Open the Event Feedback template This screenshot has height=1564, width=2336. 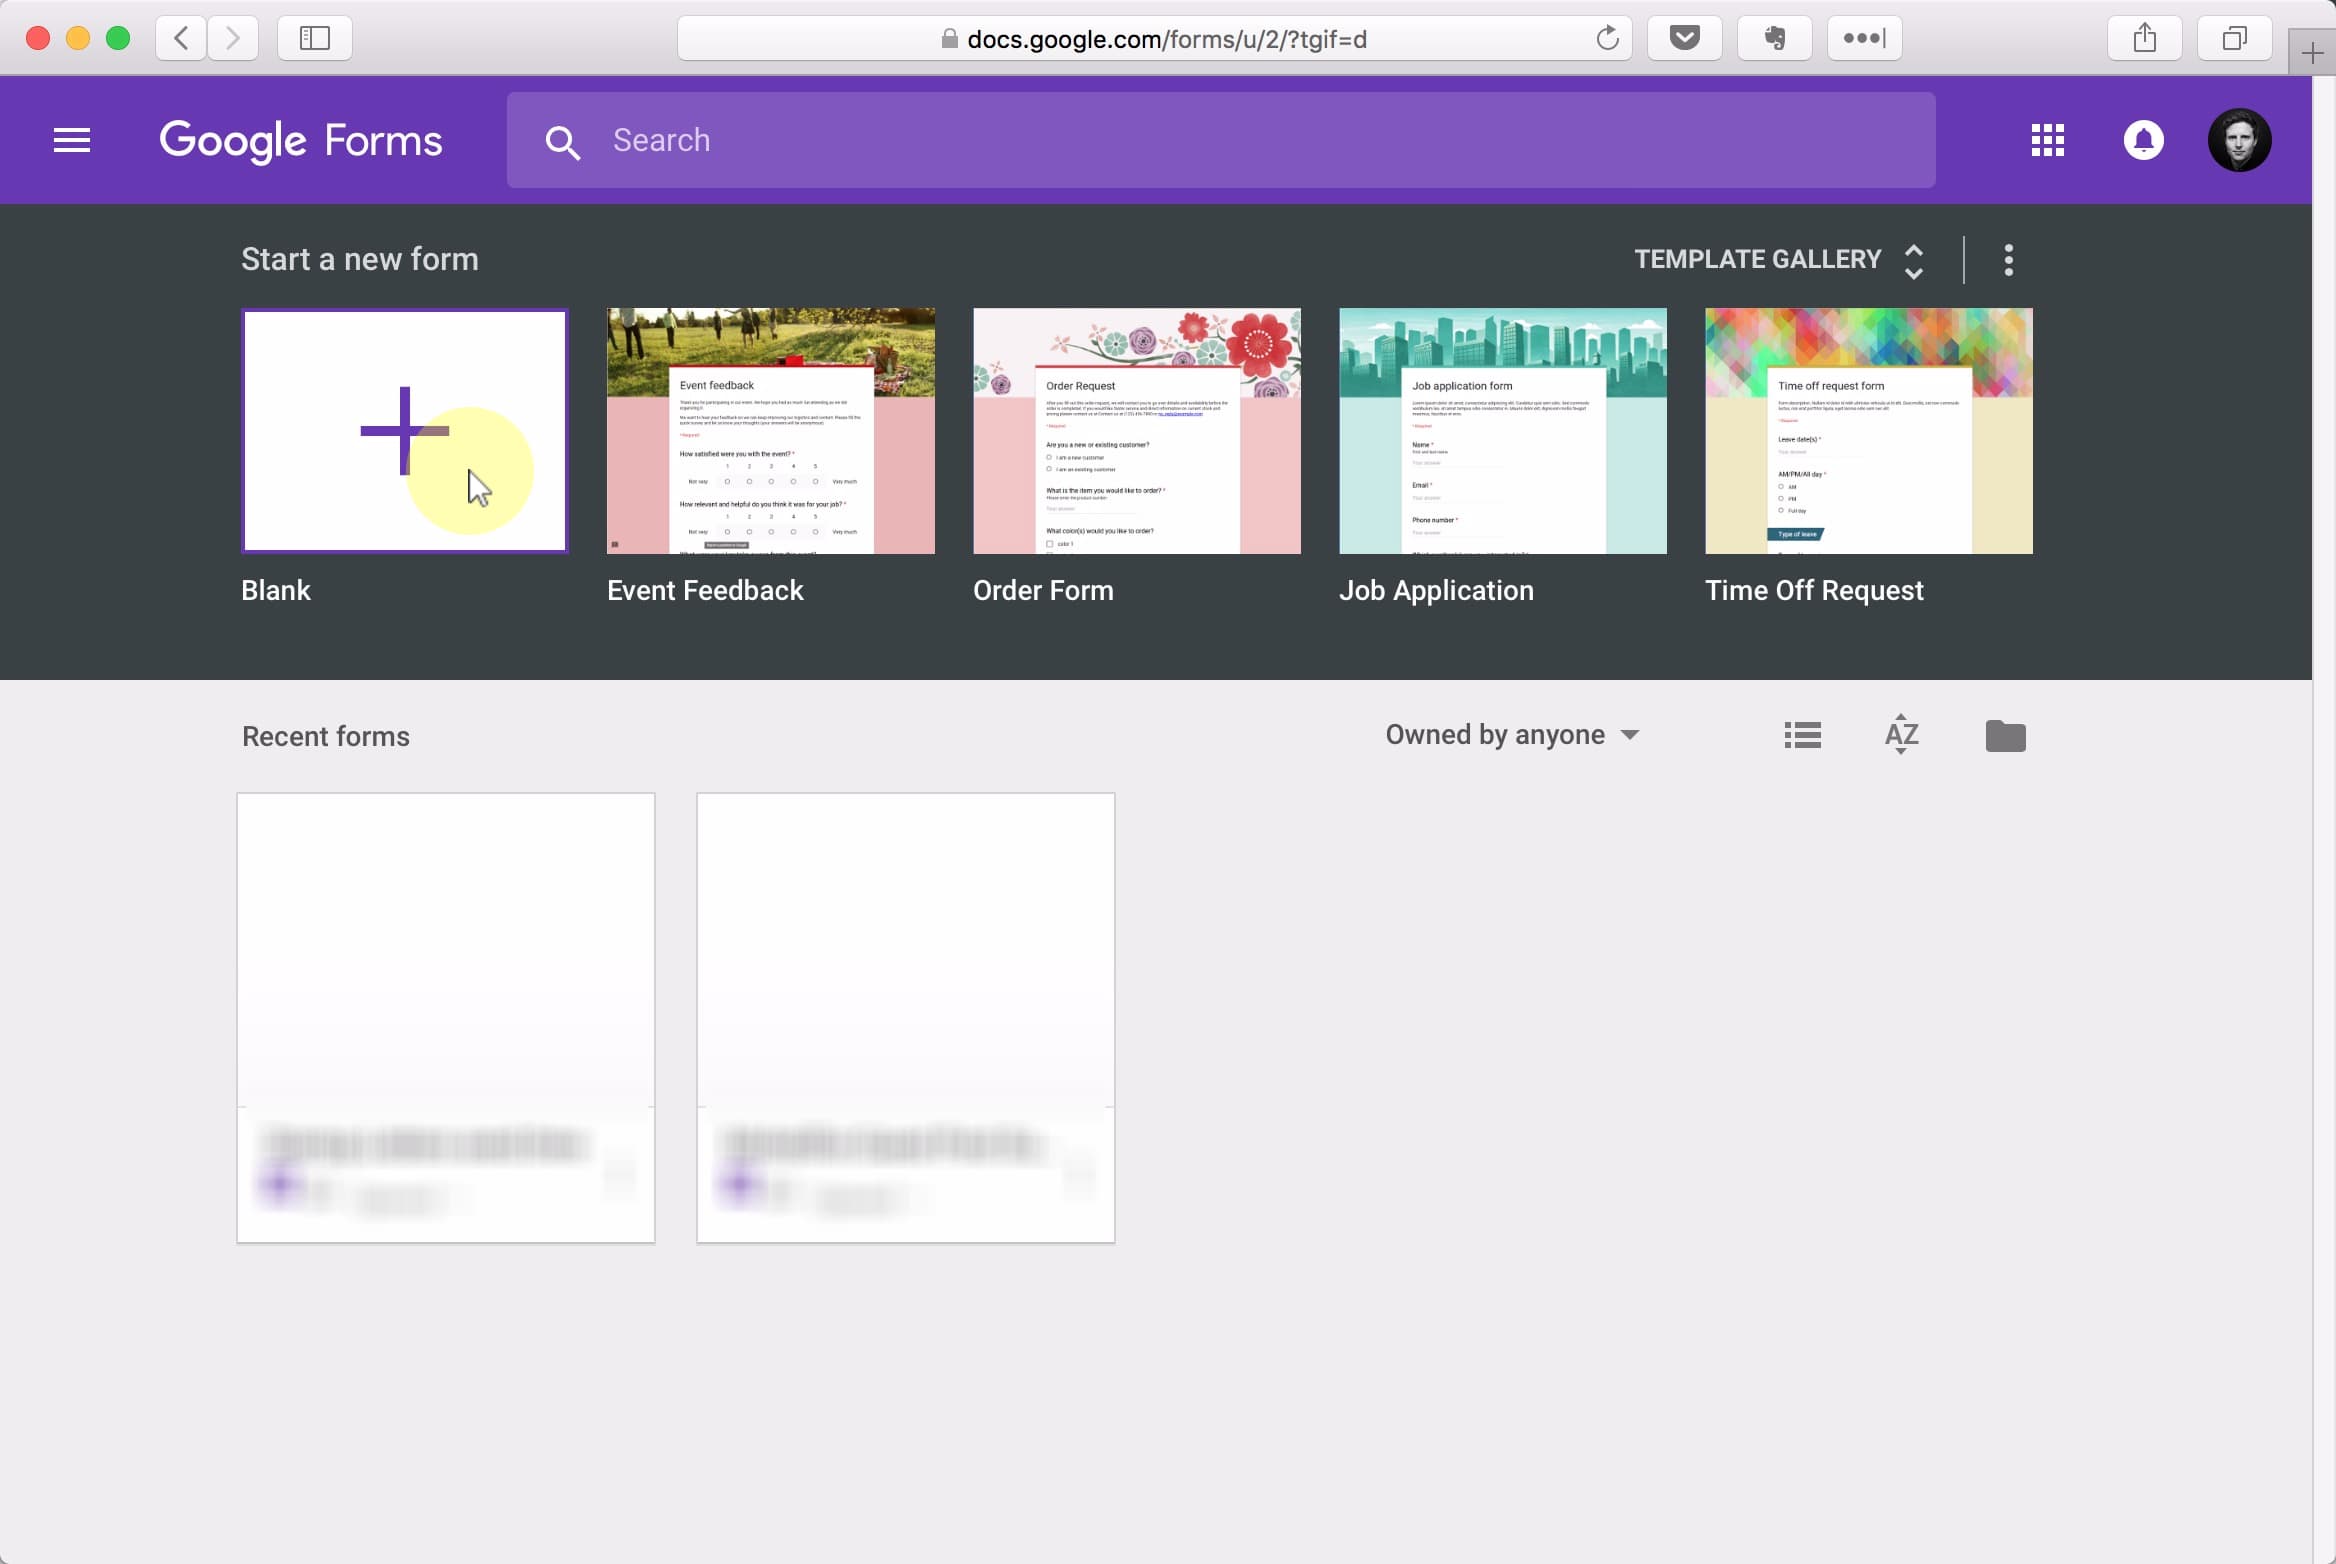coord(770,431)
